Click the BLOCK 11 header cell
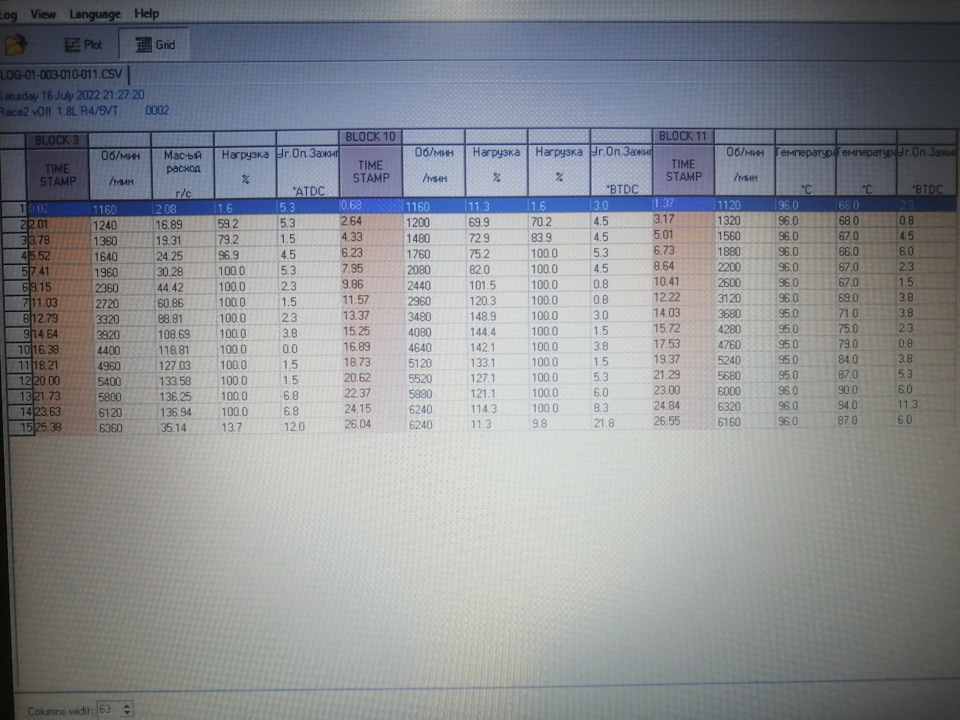The height and width of the screenshot is (720, 960). [683, 136]
